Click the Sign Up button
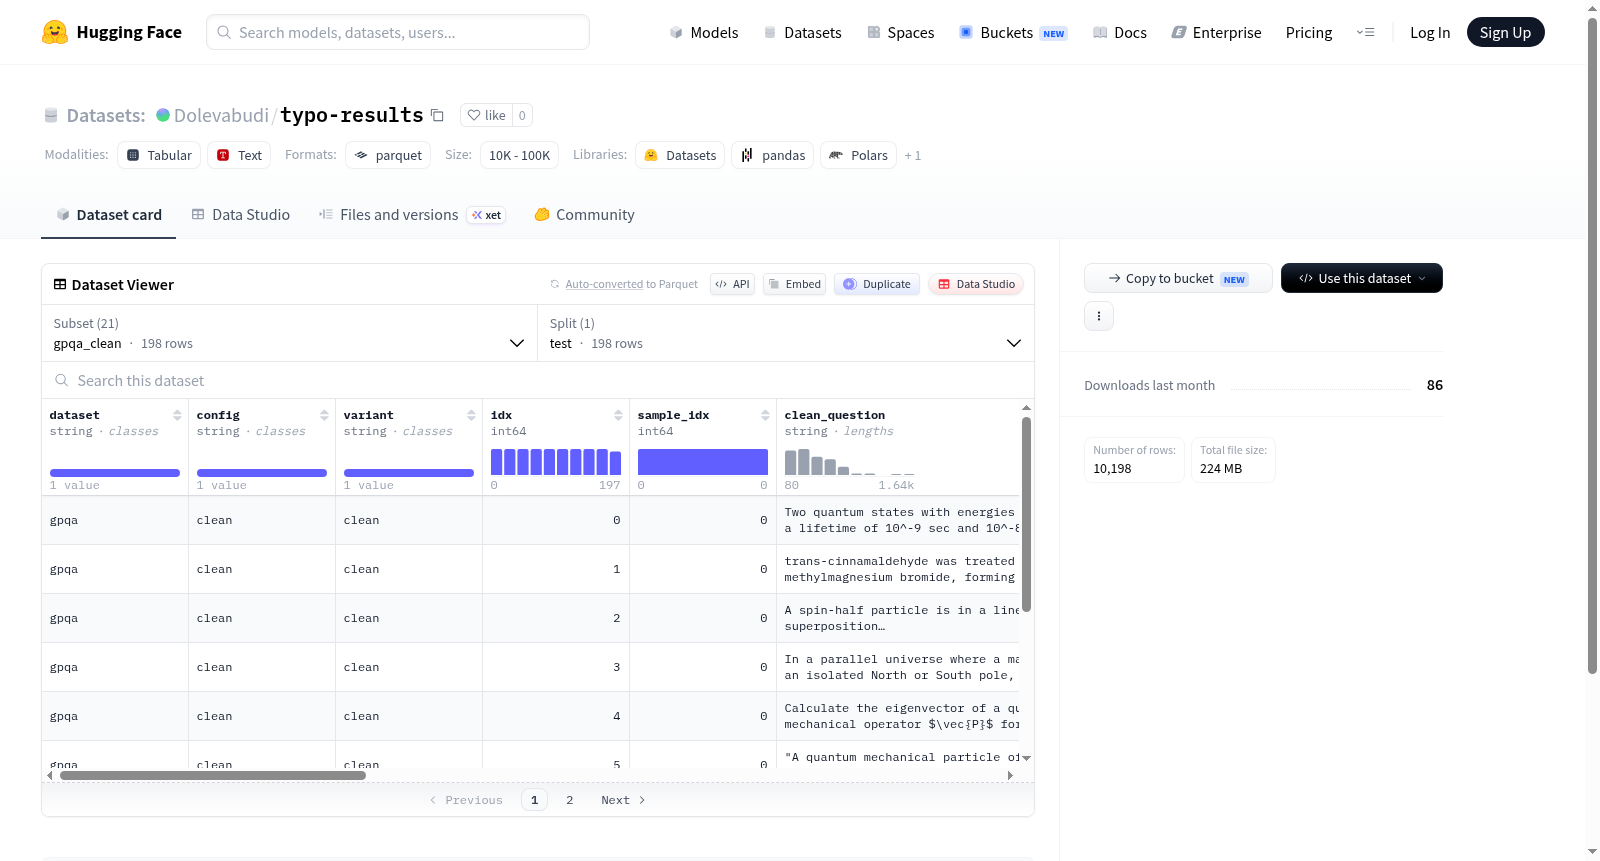The height and width of the screenshot is (861, 1600). pyautogui.click(x=1505, y=32)
